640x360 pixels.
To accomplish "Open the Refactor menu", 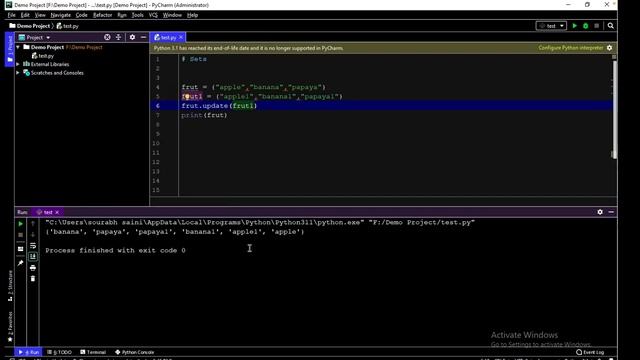I will tap(102, 15).
